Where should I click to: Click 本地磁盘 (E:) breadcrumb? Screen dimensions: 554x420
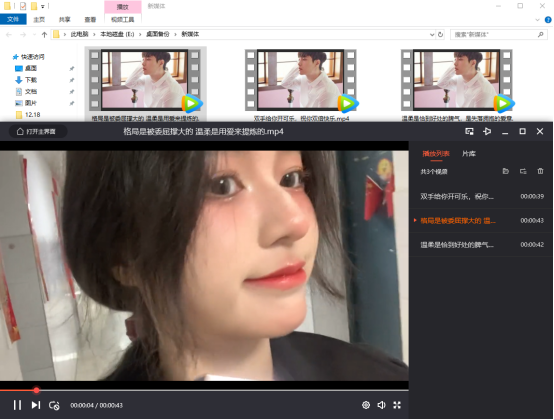click(x=117, y=34)
